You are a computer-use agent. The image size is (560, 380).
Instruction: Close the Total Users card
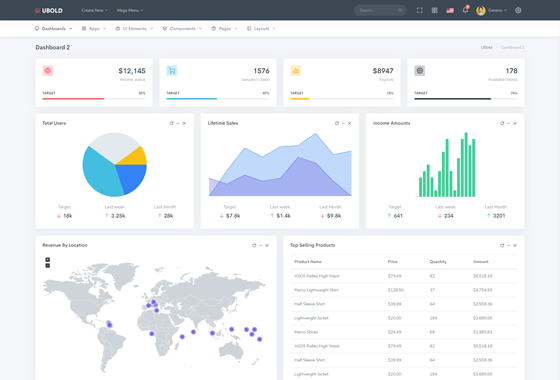click(x=184, y=123)
